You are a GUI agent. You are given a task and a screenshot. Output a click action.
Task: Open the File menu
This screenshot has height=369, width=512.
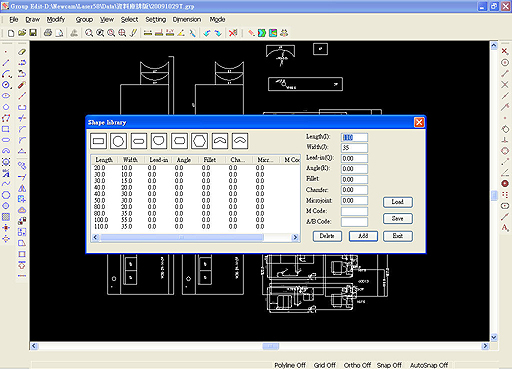(14, 20)
